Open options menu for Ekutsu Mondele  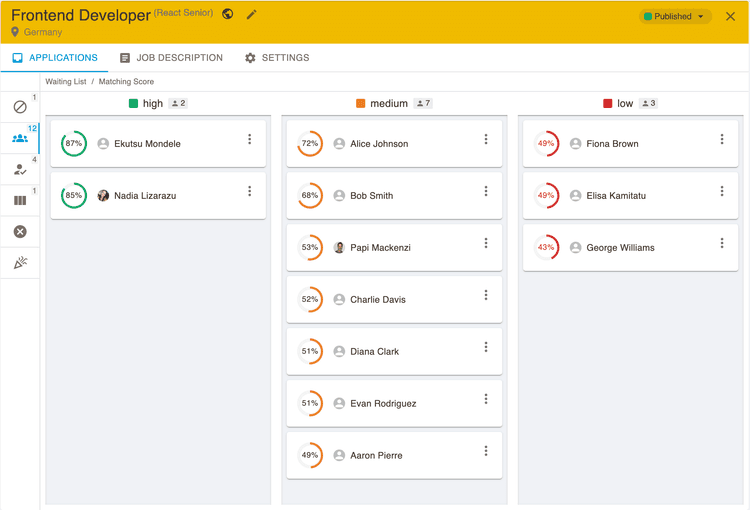pyautogui.click(x=250, y=140)
